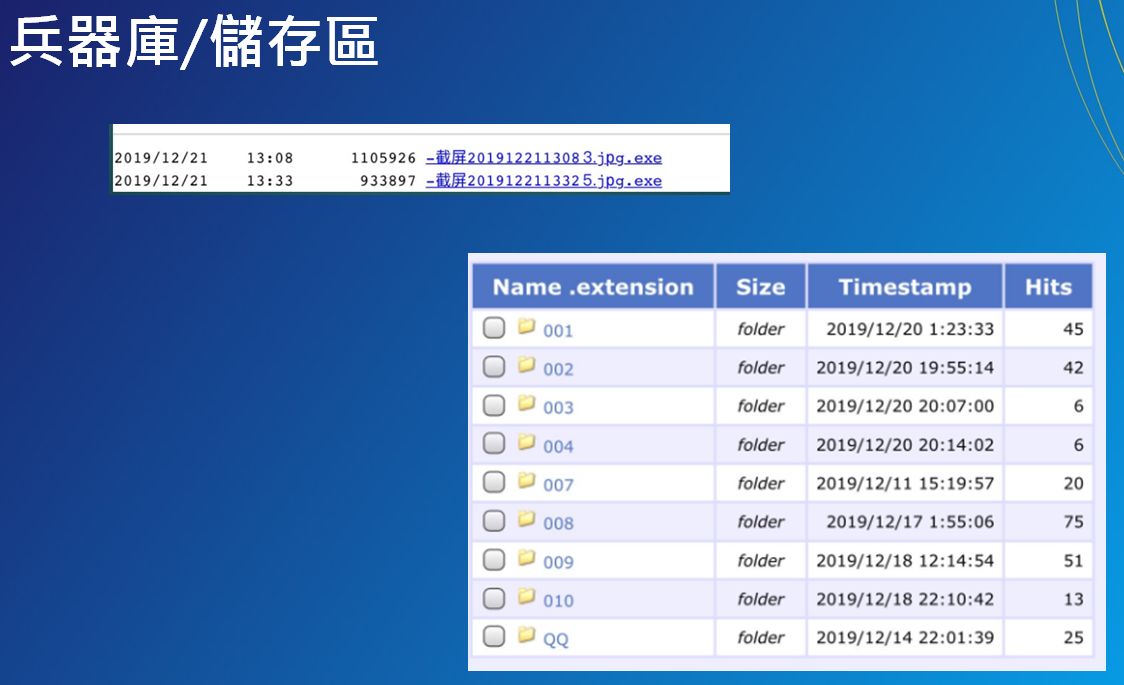
Task: Select timestamp 2019/12/20 1:23:33
Action: pyautogui.click(x=910, y=329)
